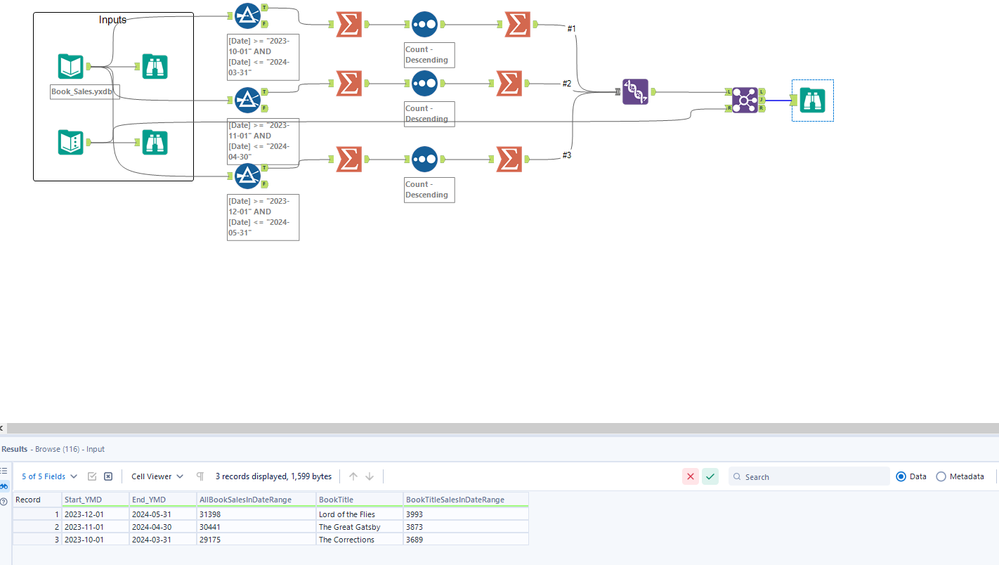Click the Search field in Results
Image resolution: width=999 pixels, height=565 pixels.
(x=809, y=476)
